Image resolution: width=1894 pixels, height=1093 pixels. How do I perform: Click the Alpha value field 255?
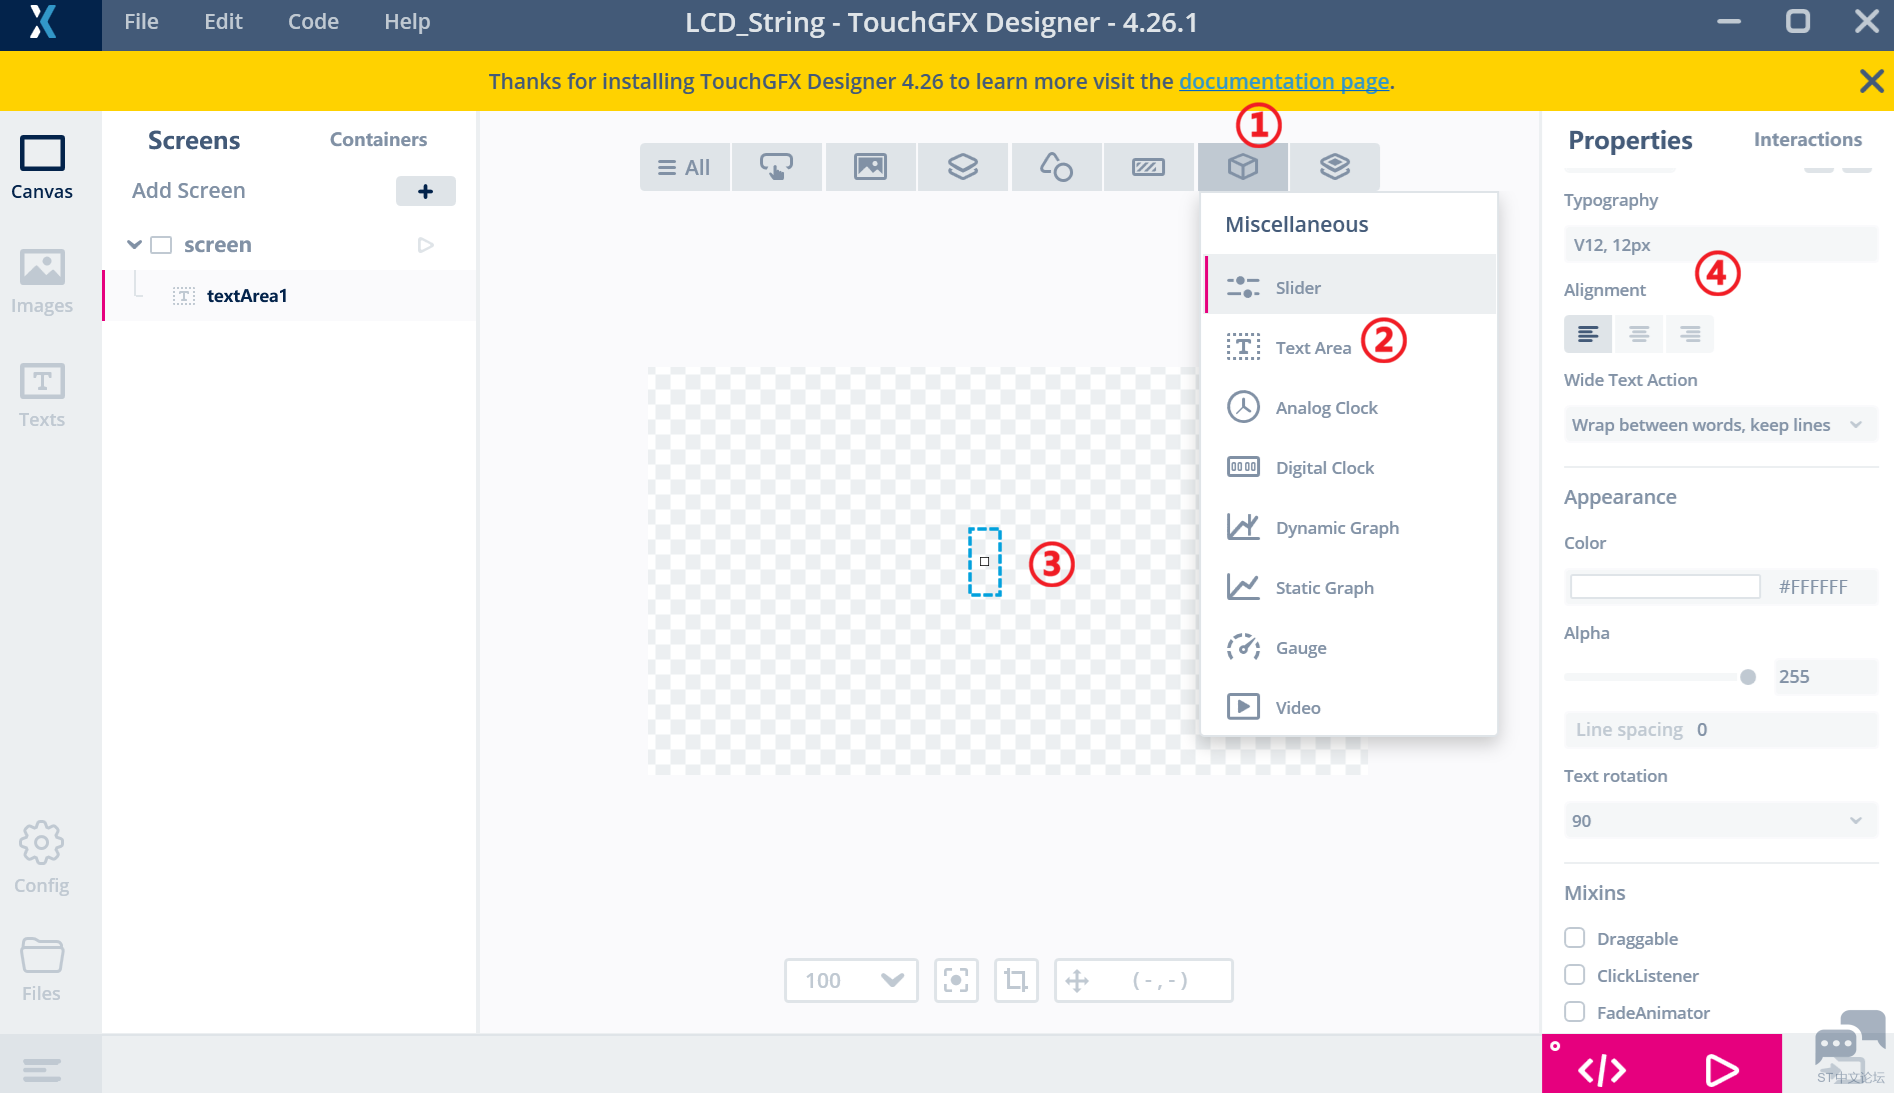coord(1824,677)
